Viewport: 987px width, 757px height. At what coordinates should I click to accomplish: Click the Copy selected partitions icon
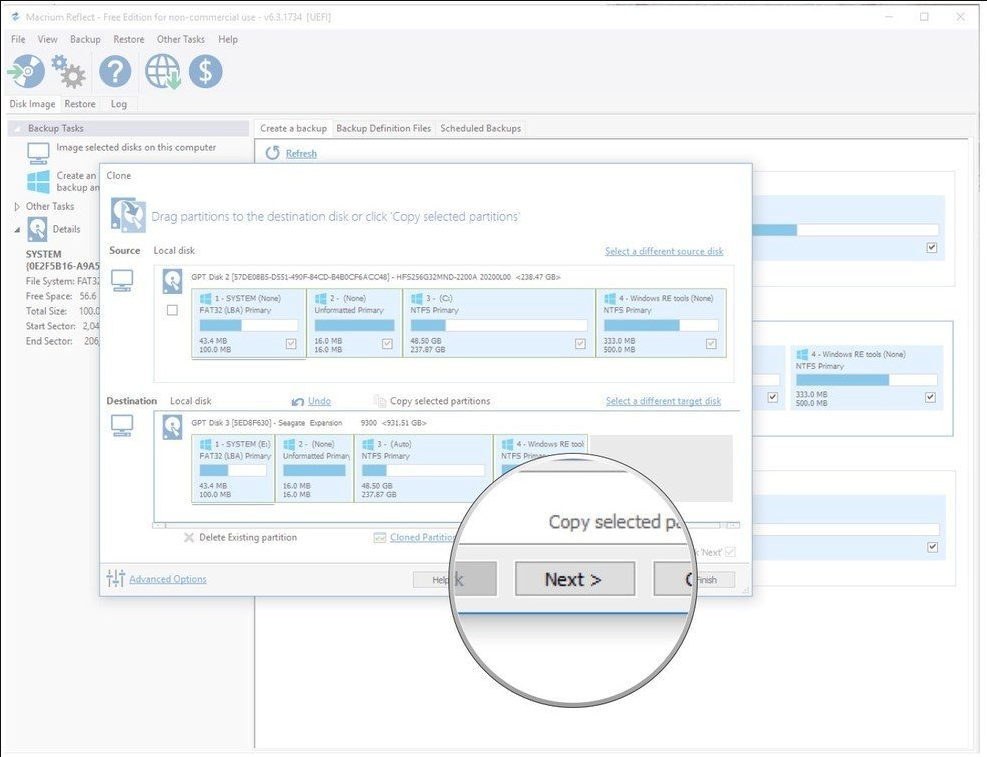(x=380, y=401)
